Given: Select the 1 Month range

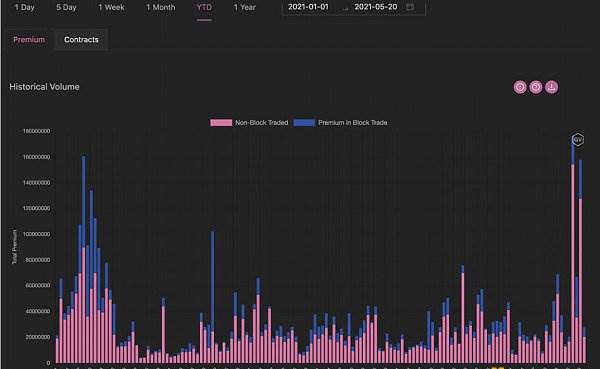Looking at the screenshot, I should pyautogui.click(x=161, y=7).
